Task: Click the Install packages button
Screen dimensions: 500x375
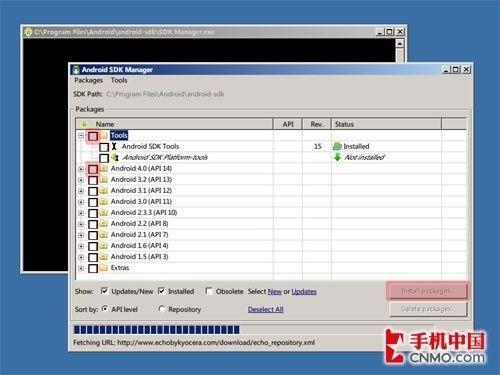Action: [x=428, y=291]
